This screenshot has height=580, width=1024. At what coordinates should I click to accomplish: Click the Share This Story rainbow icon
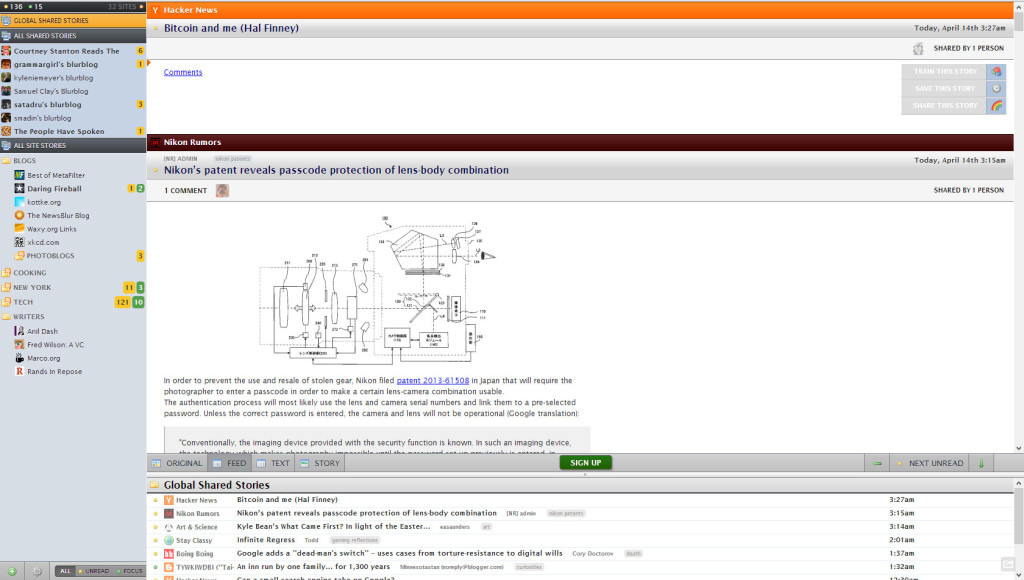point(996,105)
